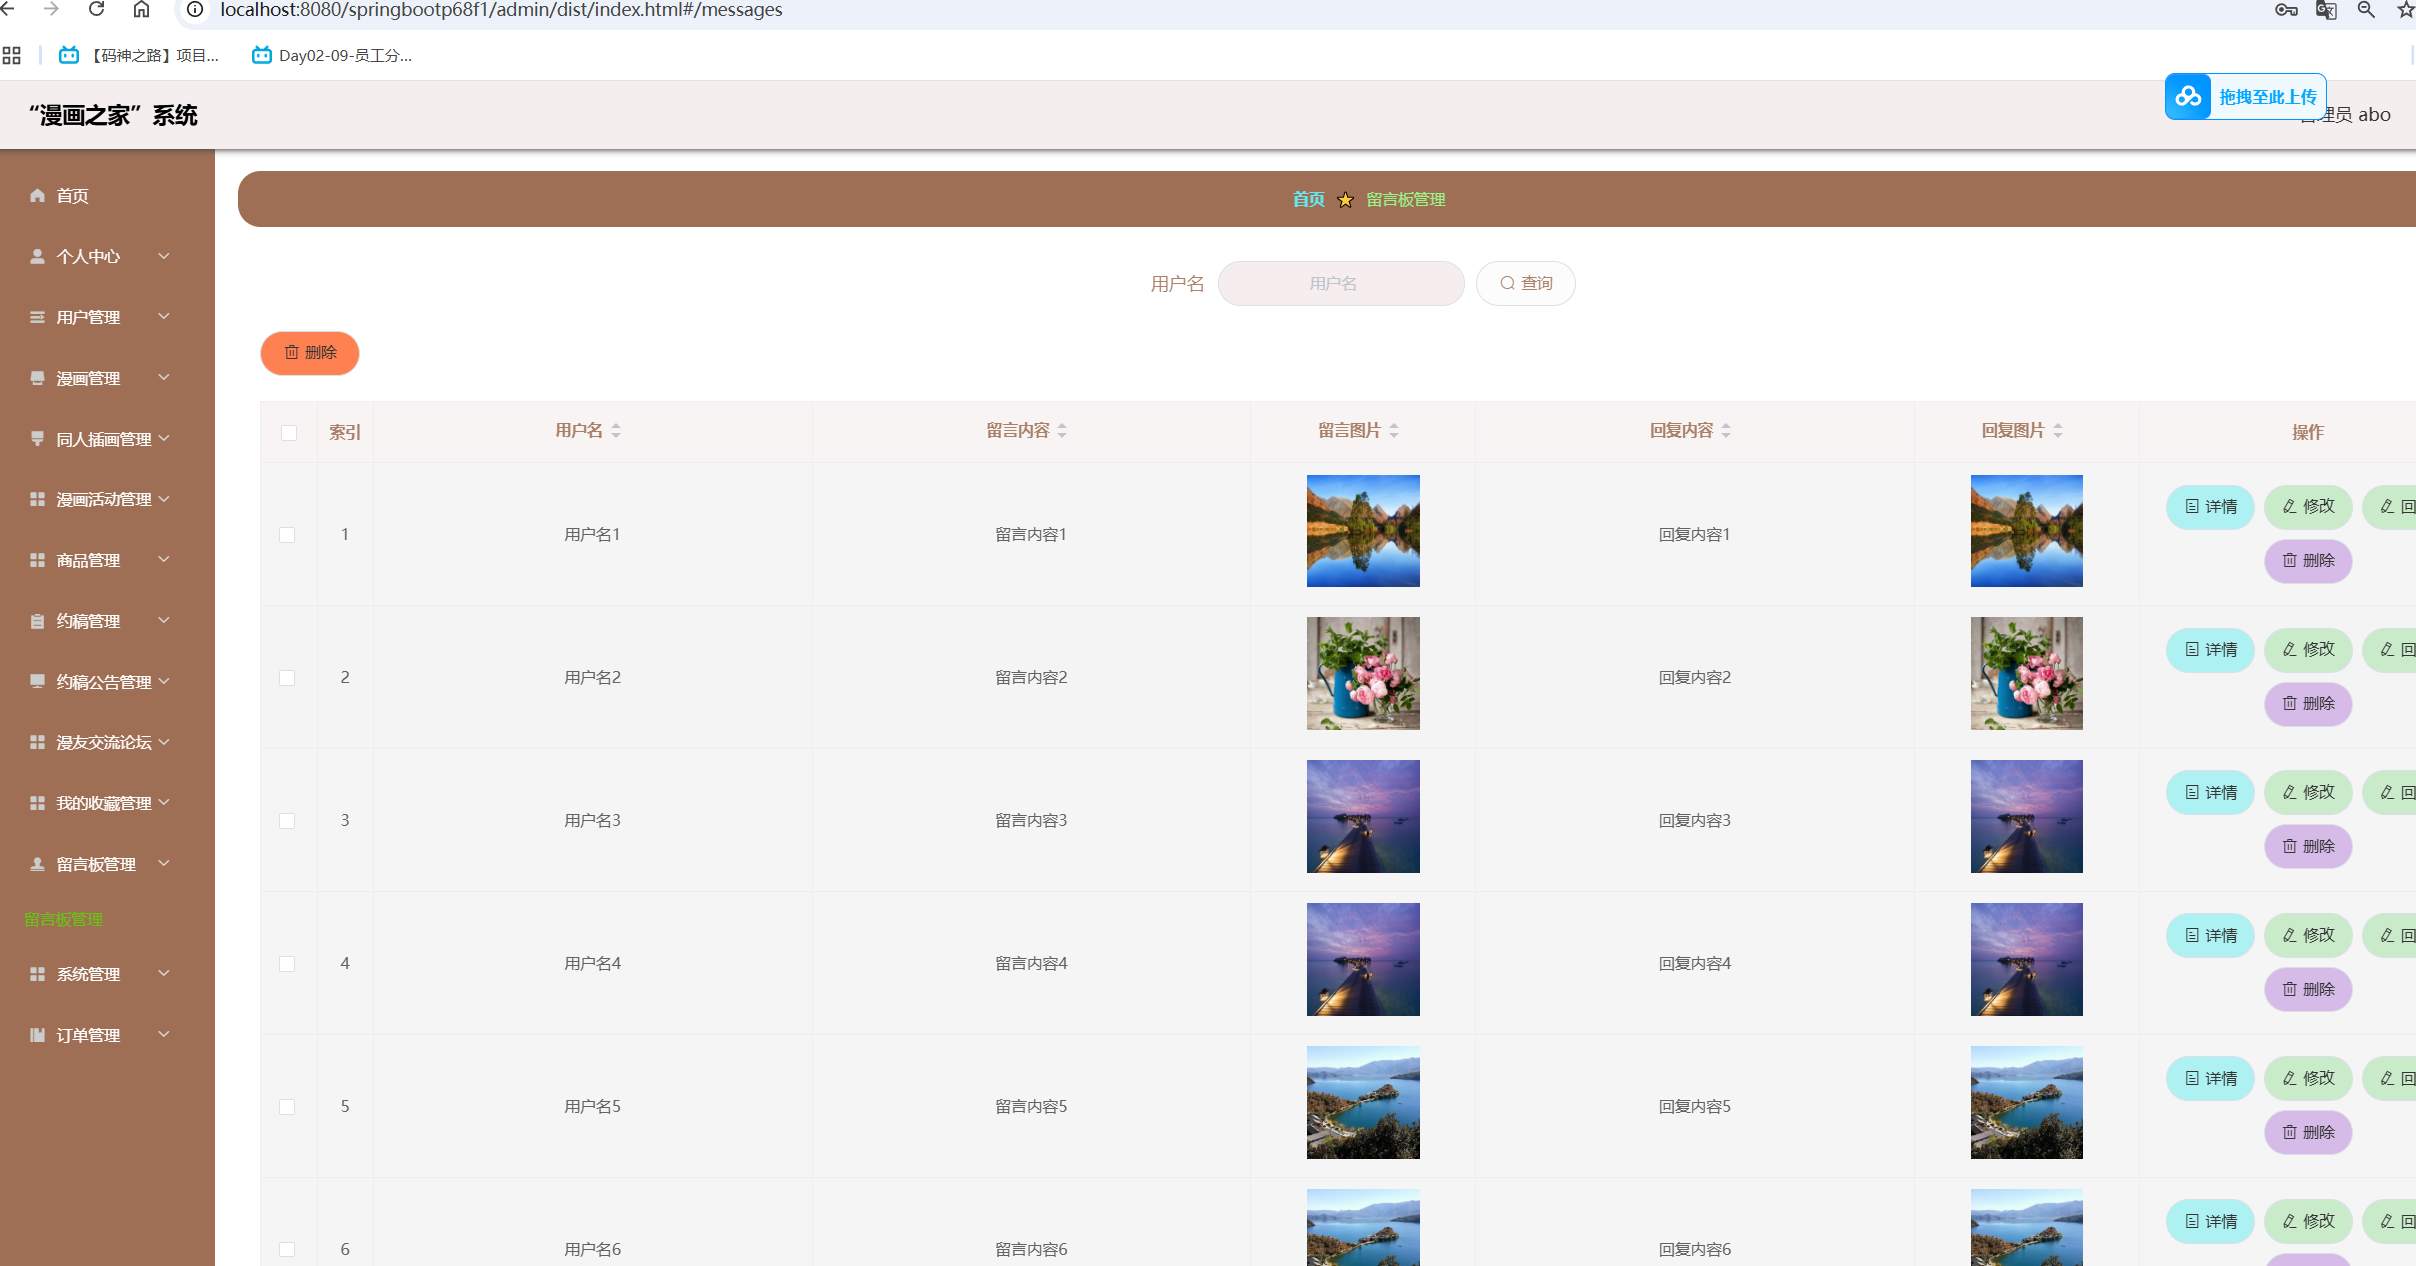Open the 订单管理 sidebar menu
The image size is (2416, 1266).
point(107,1035)
